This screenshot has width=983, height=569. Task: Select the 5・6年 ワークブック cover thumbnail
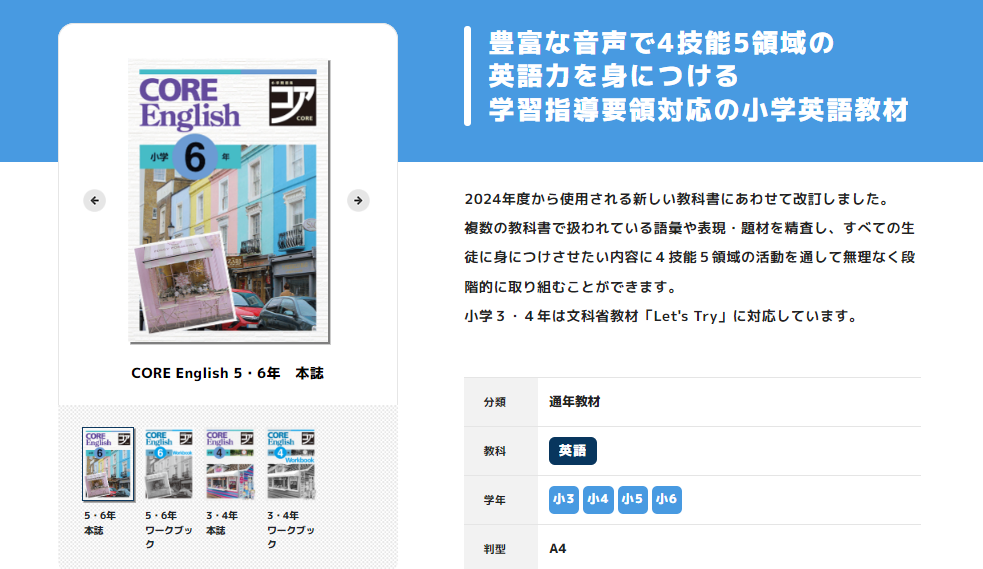(169, 464)
